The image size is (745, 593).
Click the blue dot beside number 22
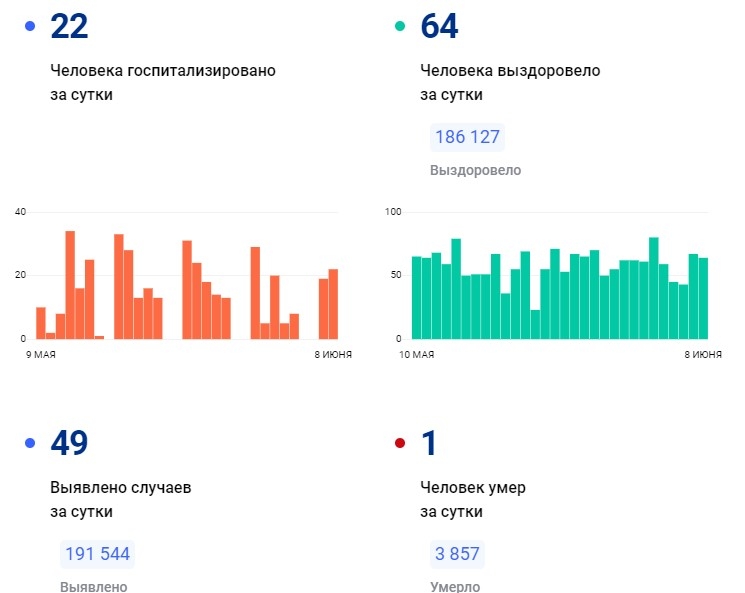coord(30,26)
